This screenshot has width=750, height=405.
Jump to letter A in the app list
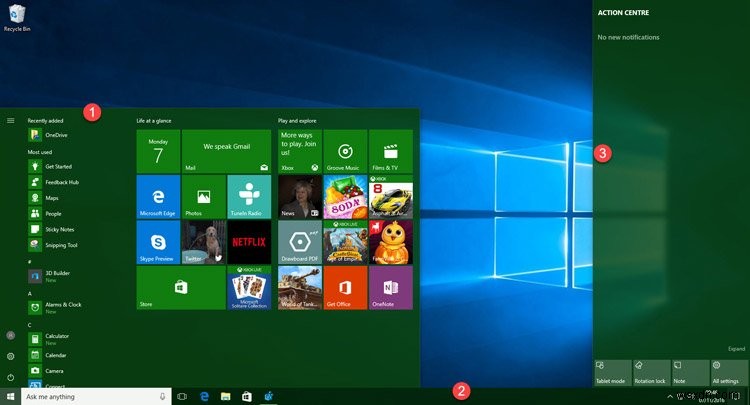pos(30,294)
